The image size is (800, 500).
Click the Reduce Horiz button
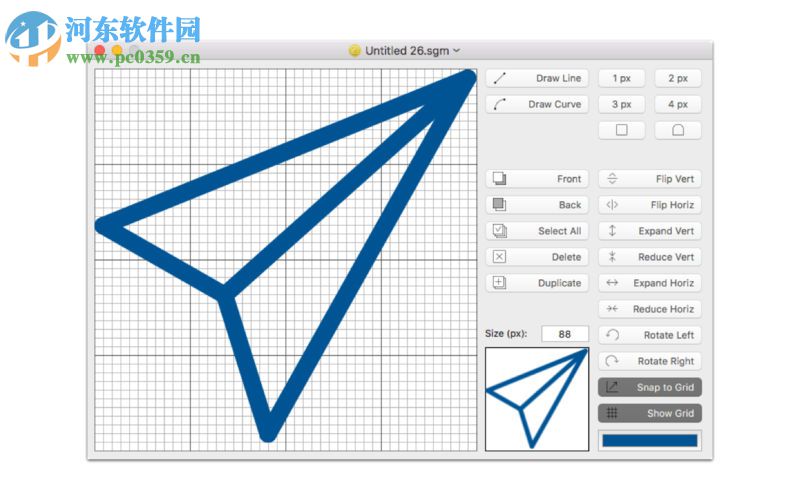pyautogui.click(x=649, y=309)
